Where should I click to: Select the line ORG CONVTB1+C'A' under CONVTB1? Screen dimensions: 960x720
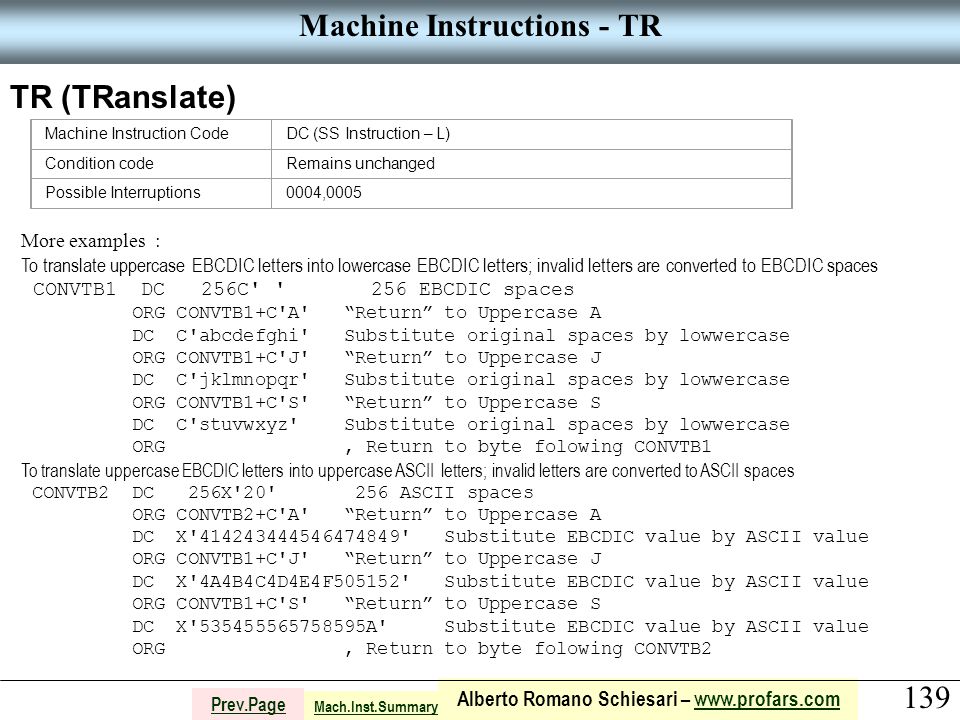[x=367, y=313]
